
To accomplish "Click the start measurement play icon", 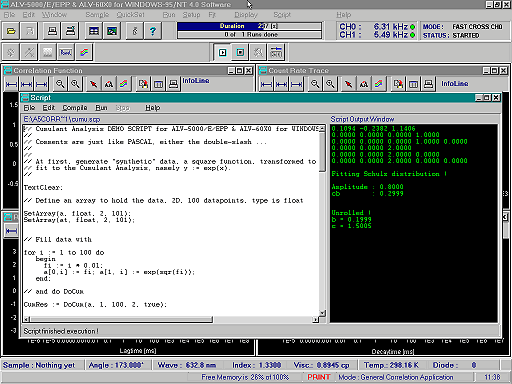I will (222, 52).
